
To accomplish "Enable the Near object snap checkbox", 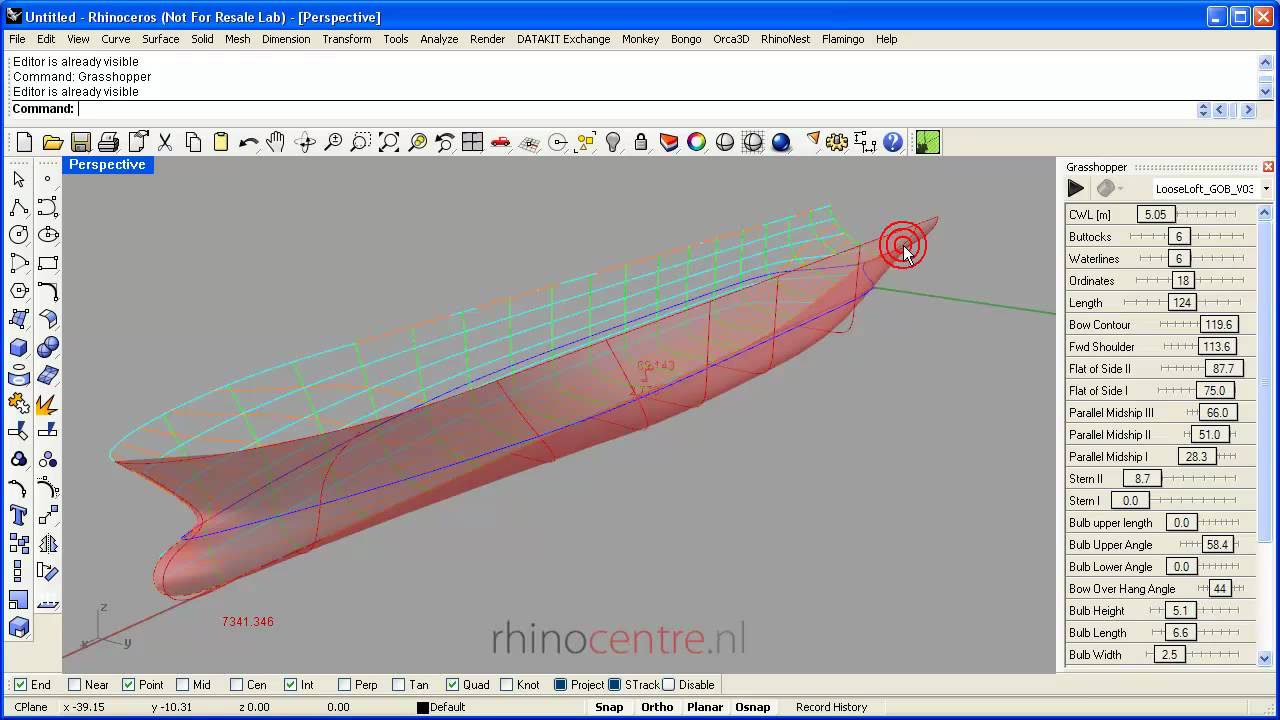I will tap(75, 685).
